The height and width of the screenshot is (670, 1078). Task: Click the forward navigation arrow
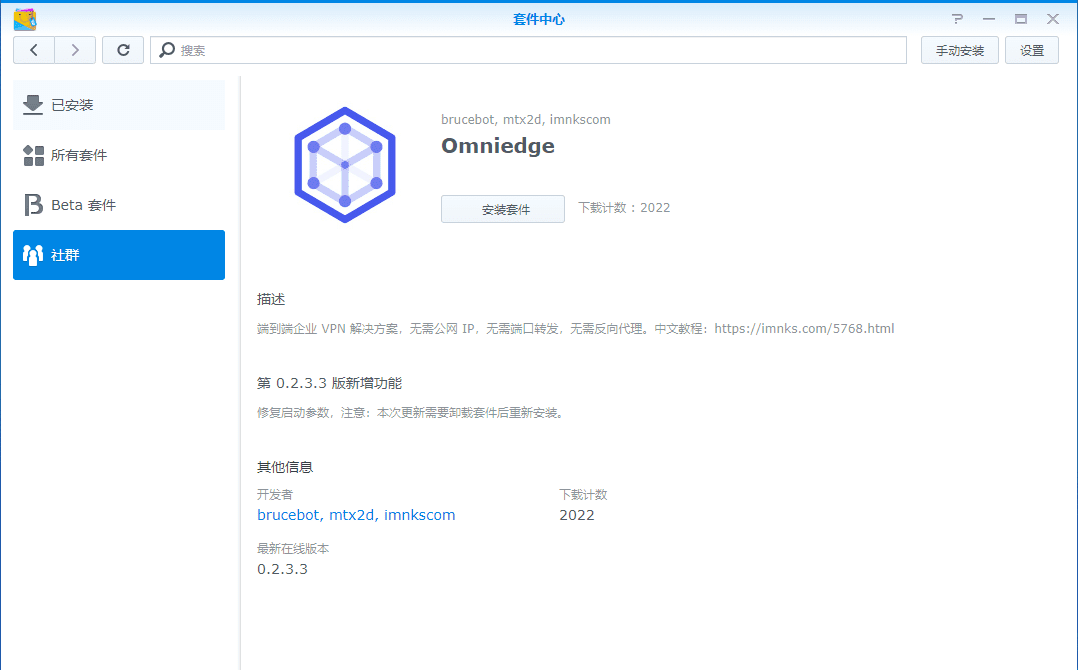coord(75,50)
